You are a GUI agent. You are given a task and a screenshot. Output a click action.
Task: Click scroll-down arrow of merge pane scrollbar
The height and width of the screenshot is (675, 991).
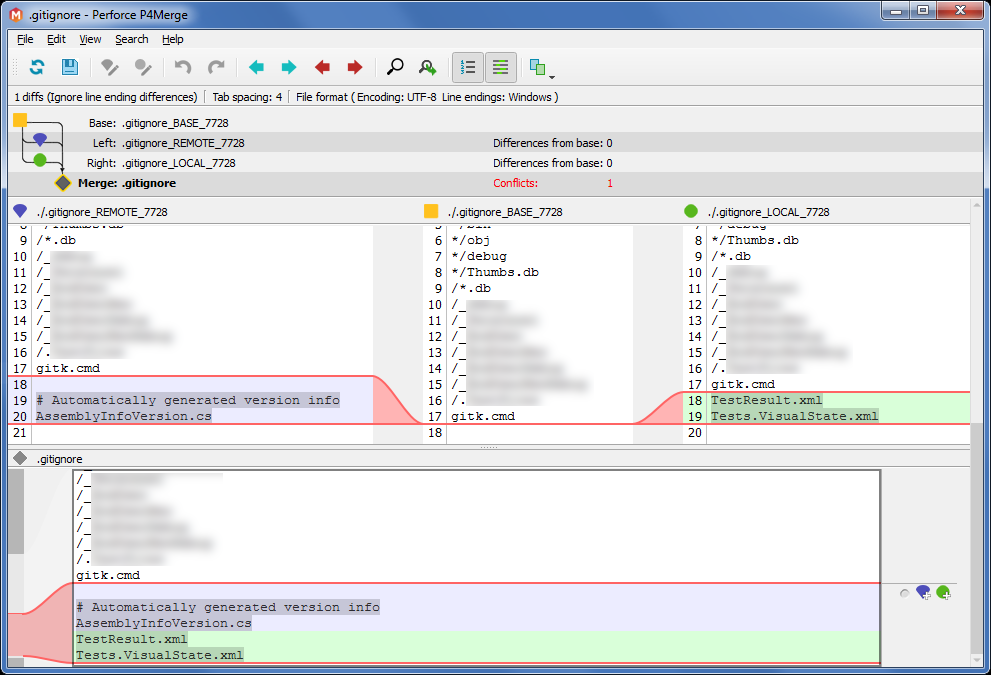(976, 660)
